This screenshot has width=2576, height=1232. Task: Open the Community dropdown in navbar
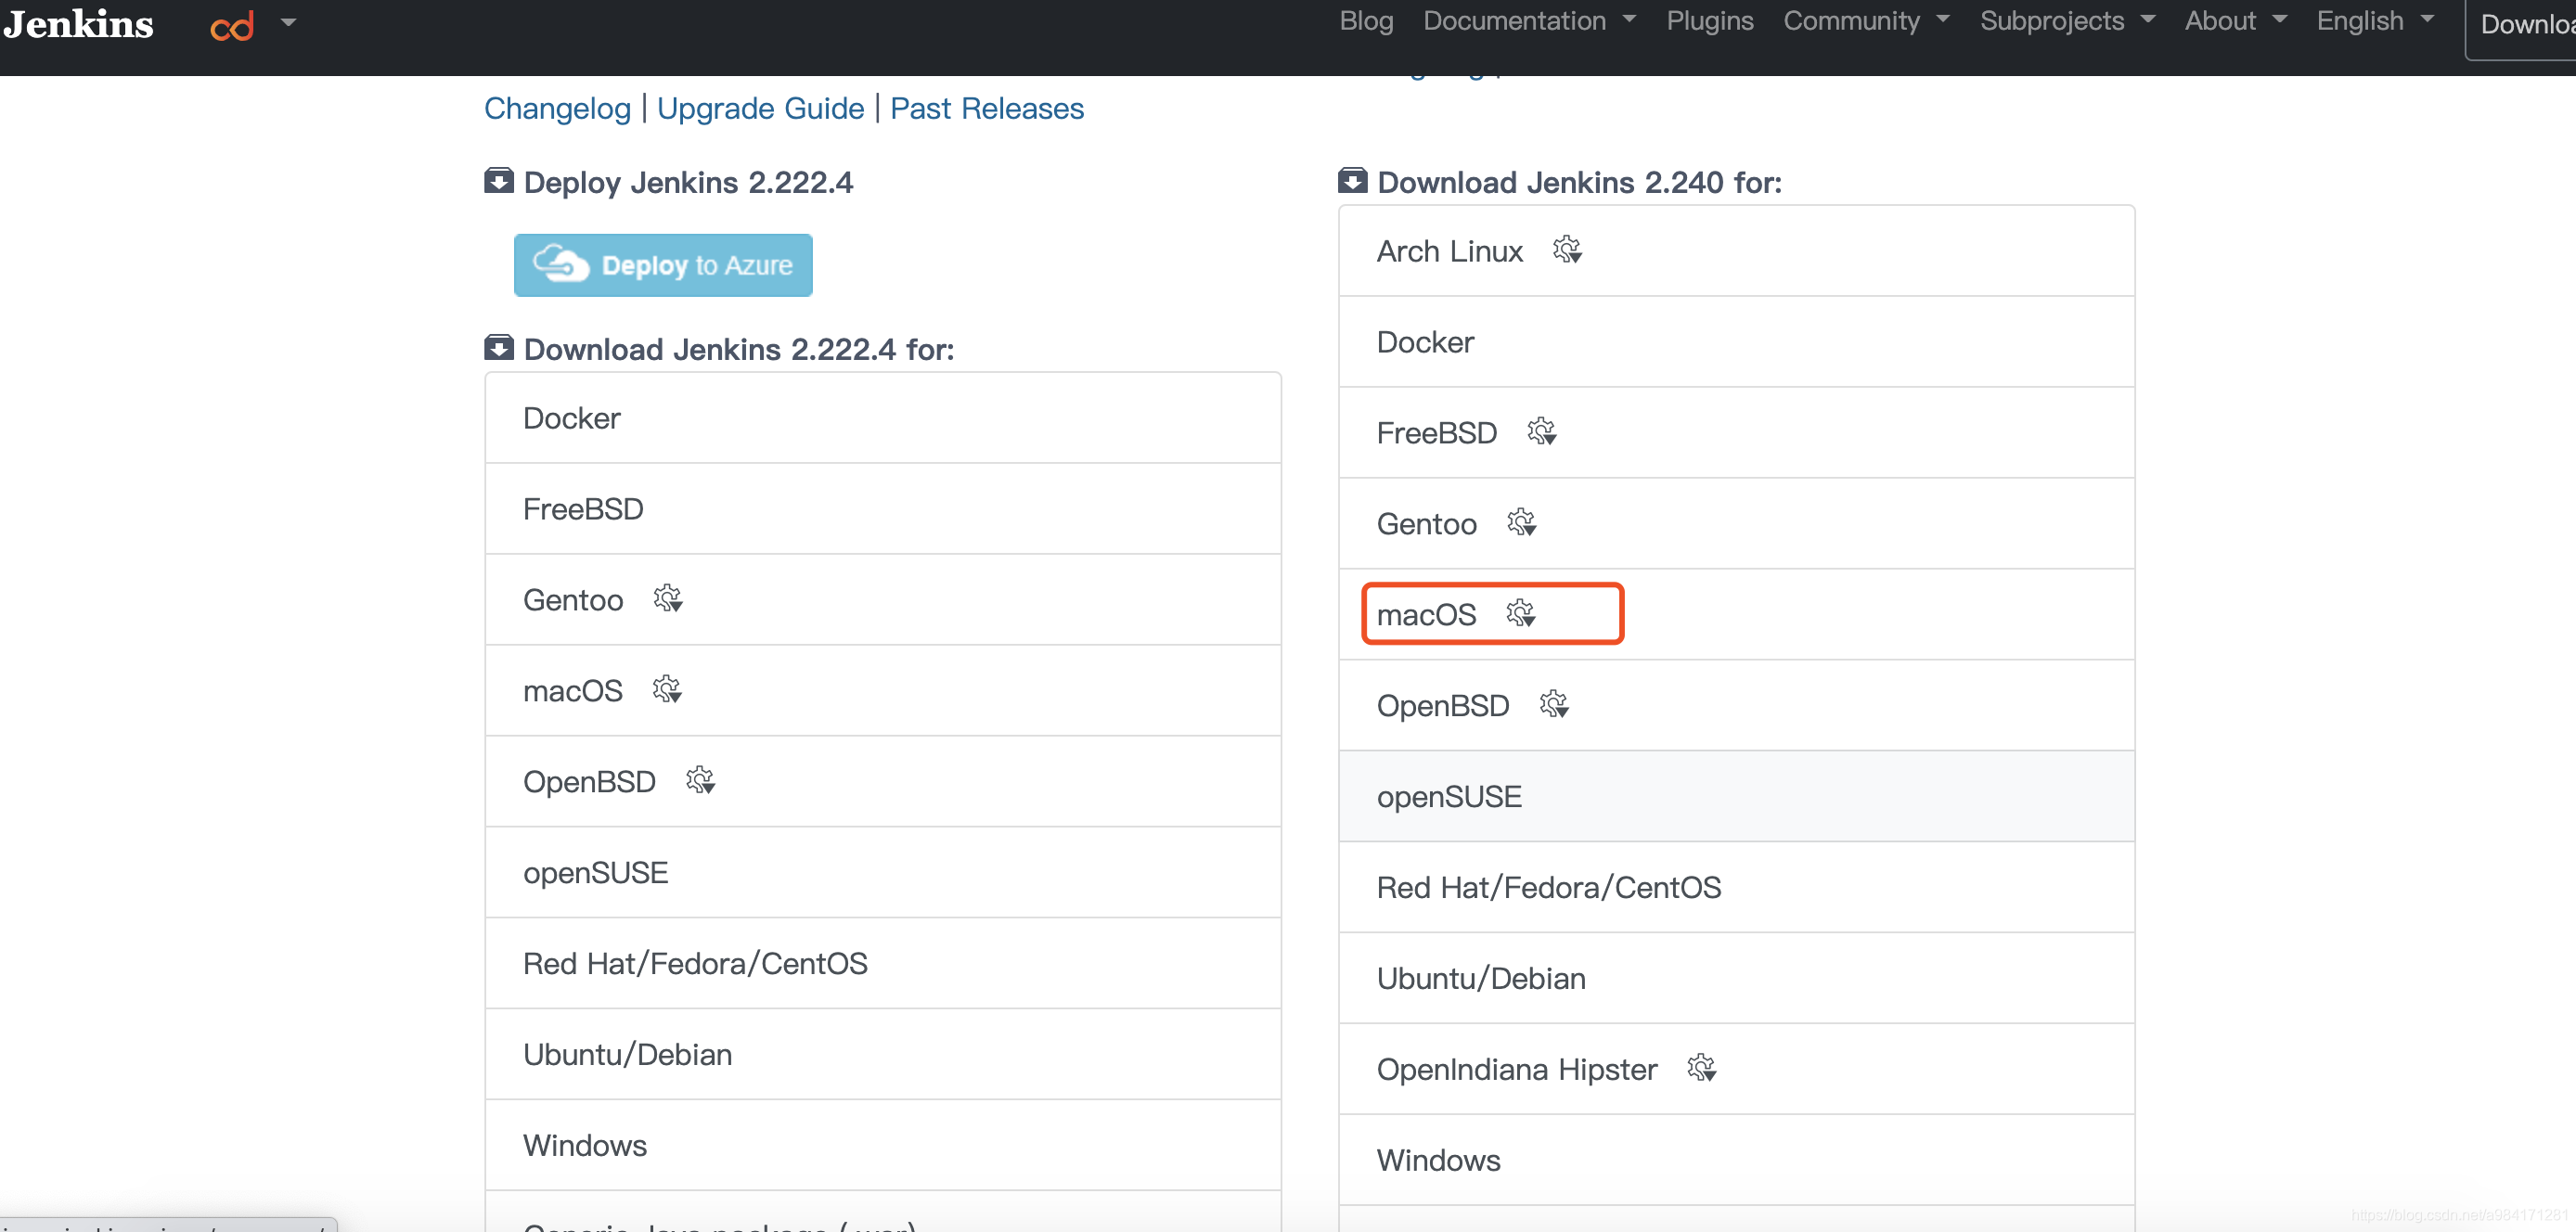click(1865, 21)
